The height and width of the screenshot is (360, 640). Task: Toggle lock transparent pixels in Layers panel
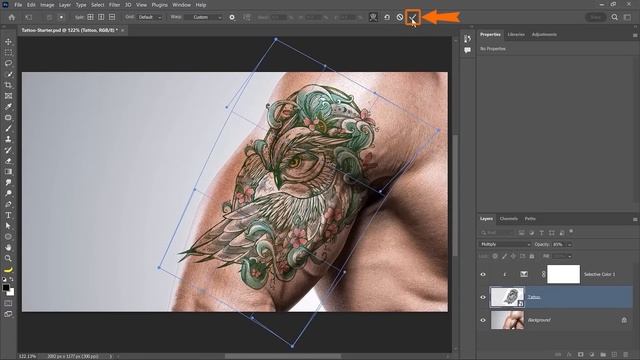[x=495, y=256]
